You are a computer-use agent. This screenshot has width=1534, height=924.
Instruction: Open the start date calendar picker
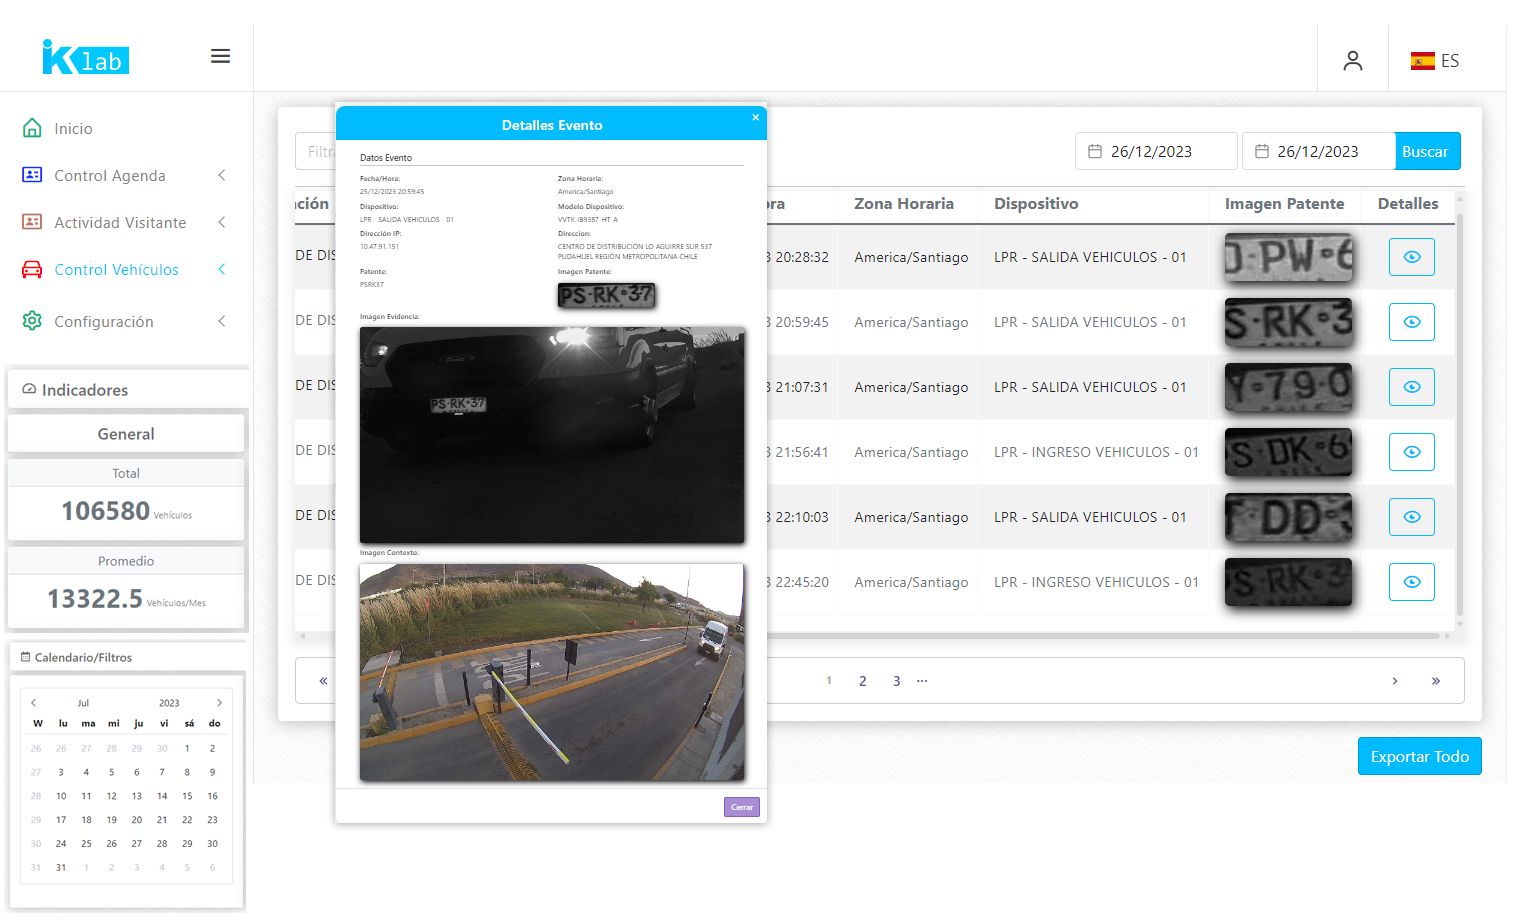pos(1095,152)
